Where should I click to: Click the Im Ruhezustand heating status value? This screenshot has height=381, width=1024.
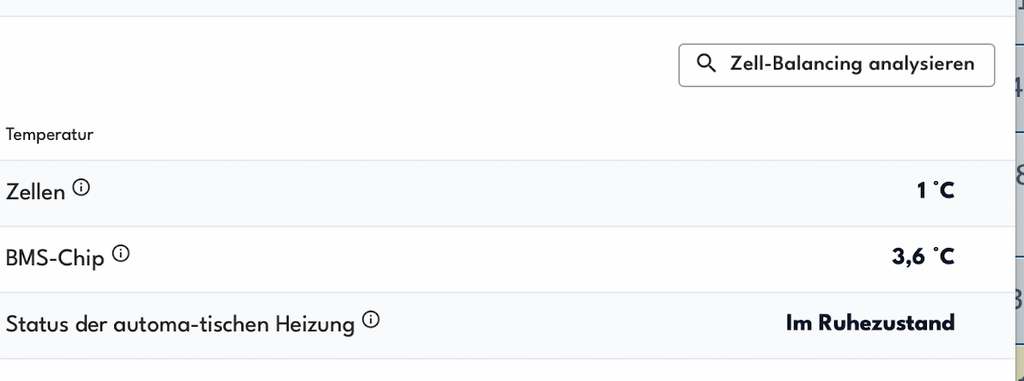871,323
